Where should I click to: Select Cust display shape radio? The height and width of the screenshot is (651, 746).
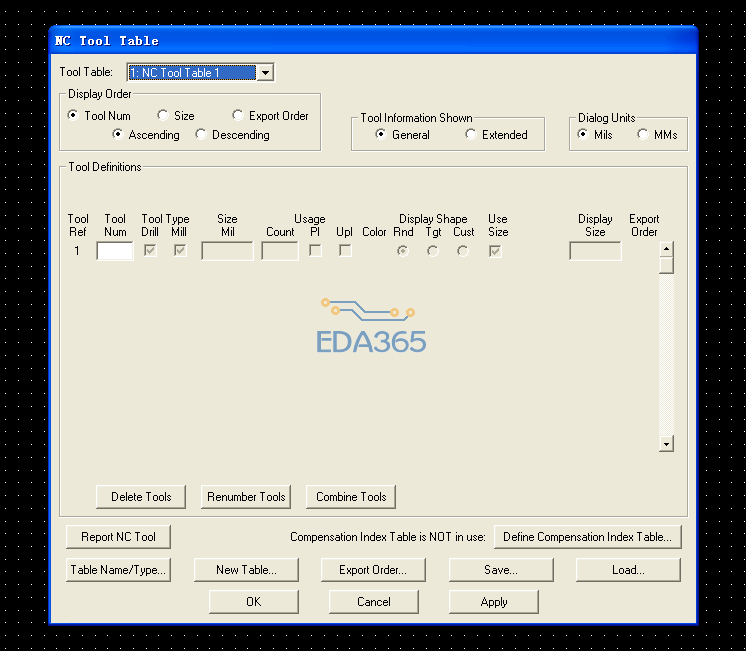[463, 251]
